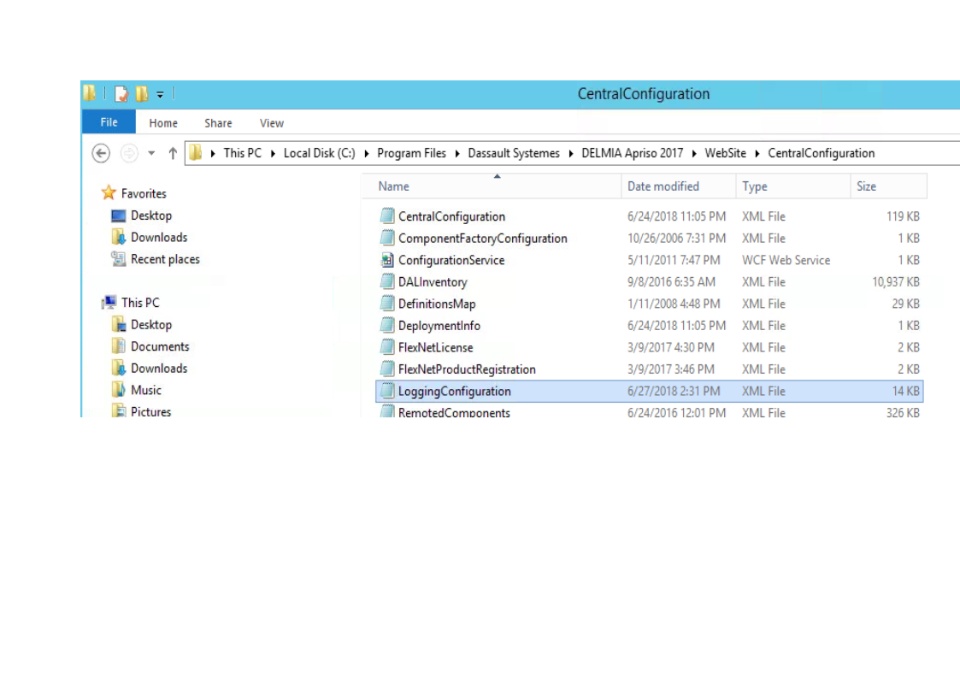Click Local Disk (C:) in address path
The height and width of the screenshot is (679, 960).
pos(319,153)
